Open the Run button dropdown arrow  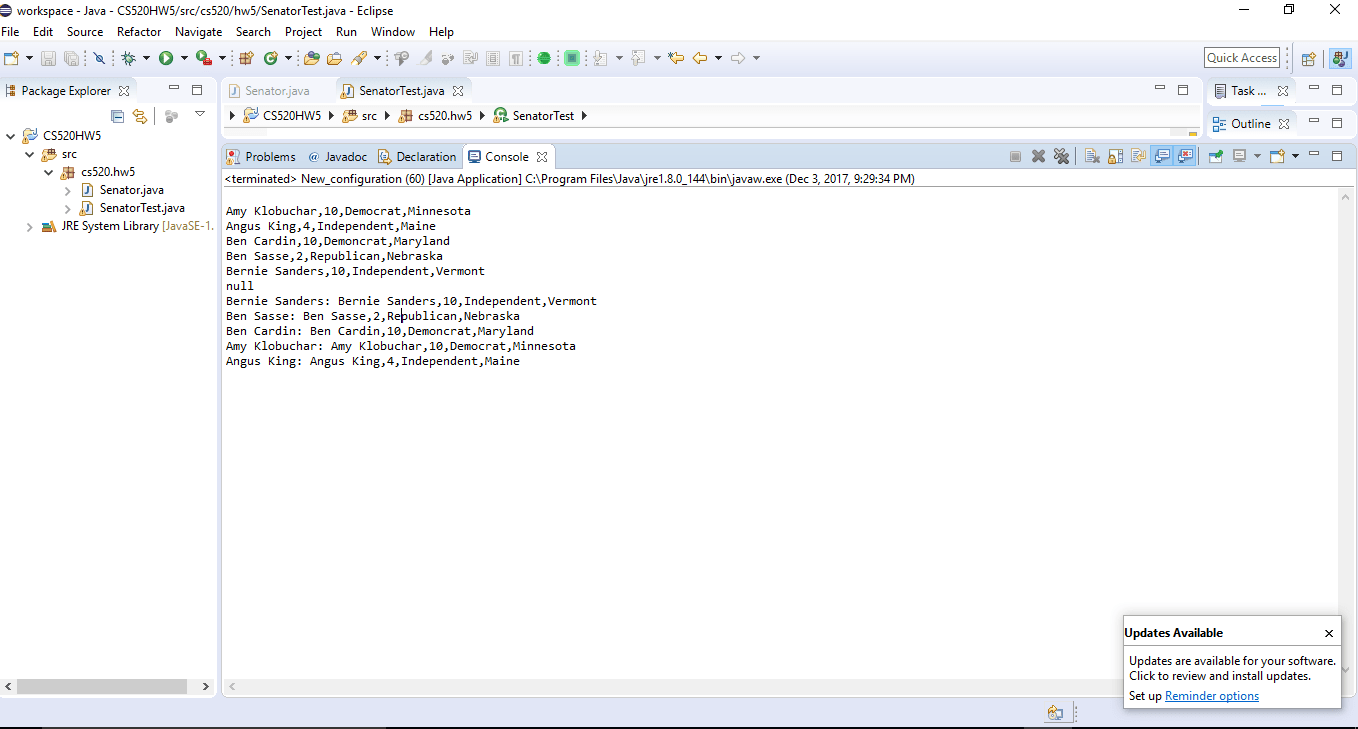184,58
